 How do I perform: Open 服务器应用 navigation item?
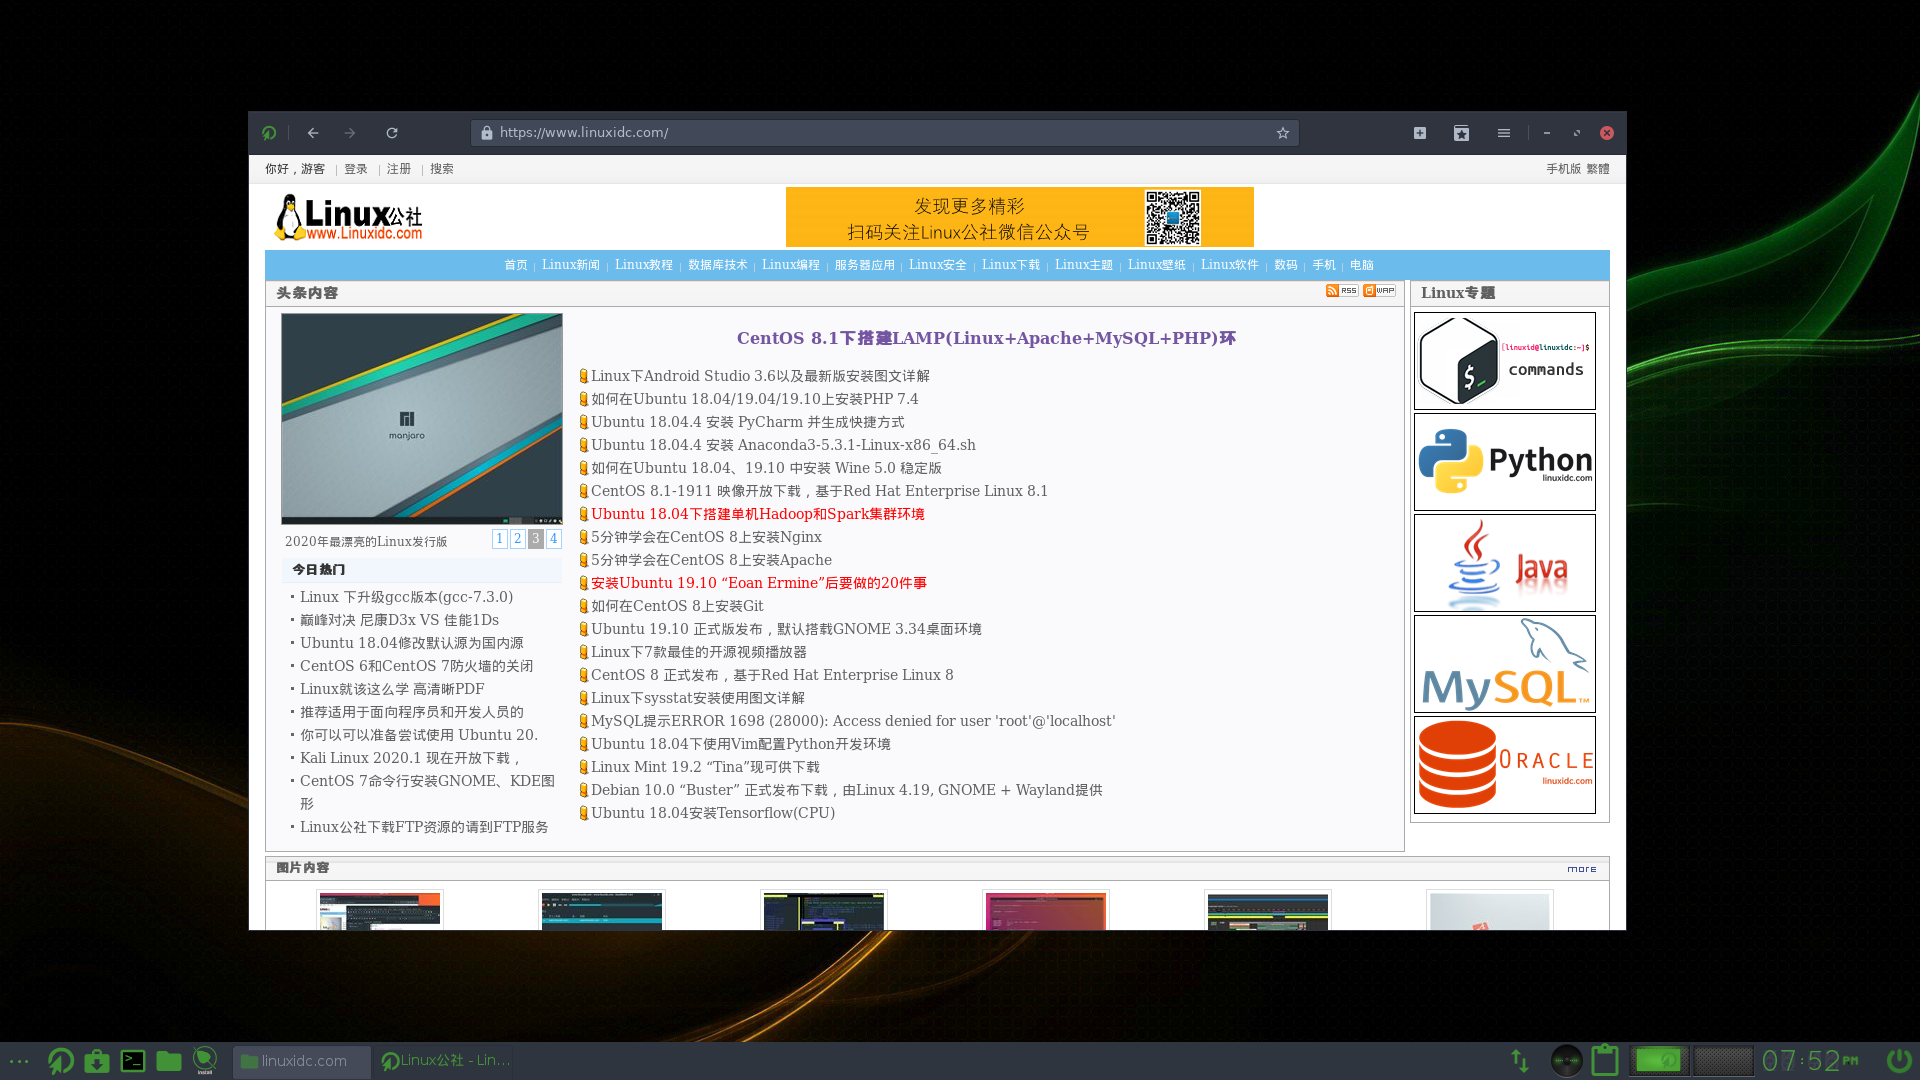coord(865,265)
